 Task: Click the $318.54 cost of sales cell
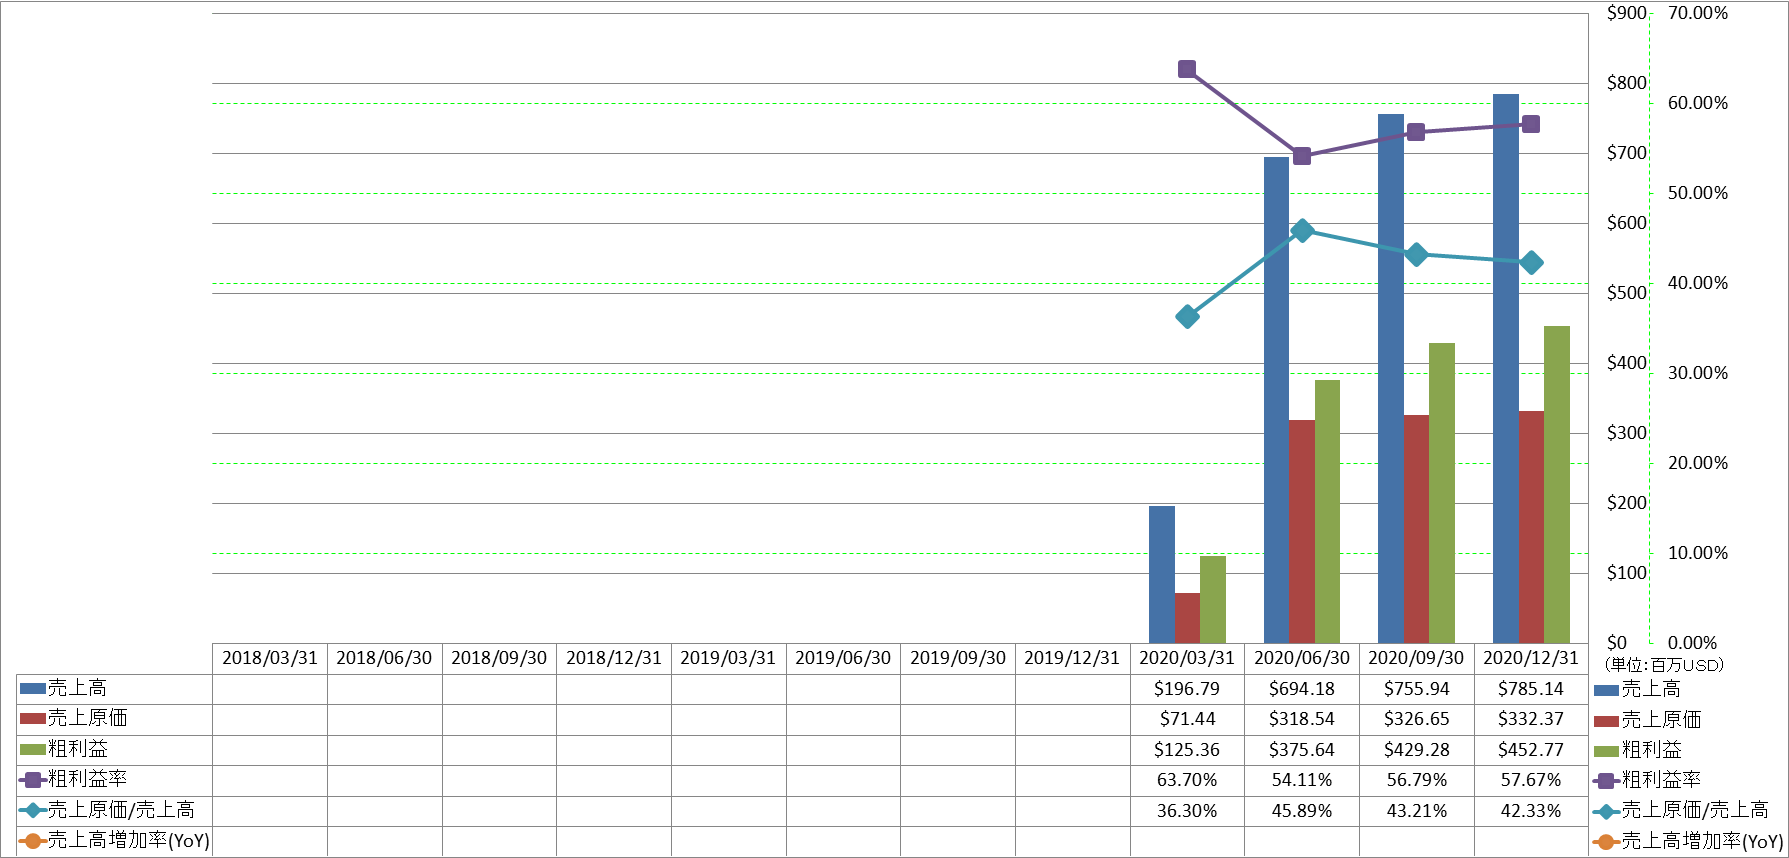(1302, 719)
